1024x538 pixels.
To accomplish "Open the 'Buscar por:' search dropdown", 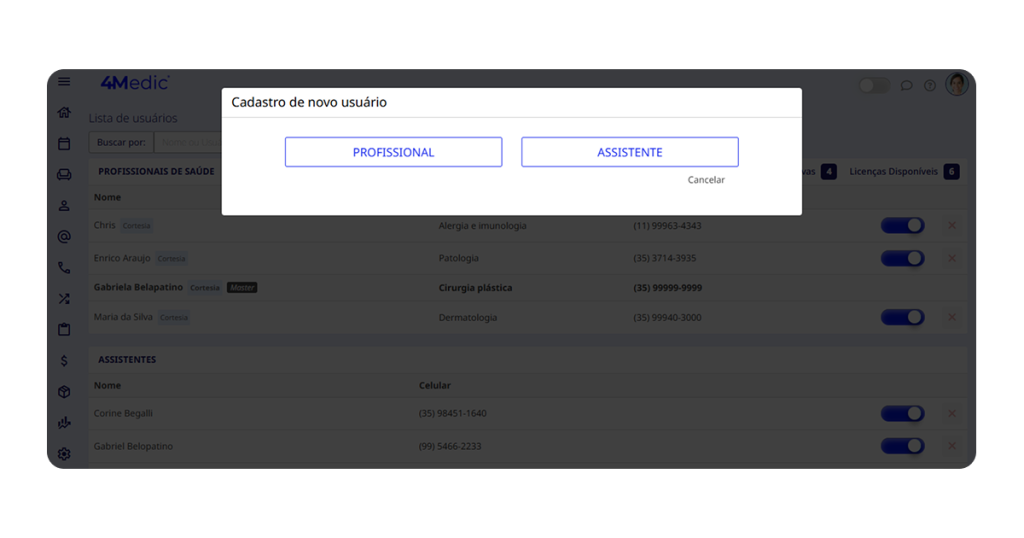I will [121, 142].
